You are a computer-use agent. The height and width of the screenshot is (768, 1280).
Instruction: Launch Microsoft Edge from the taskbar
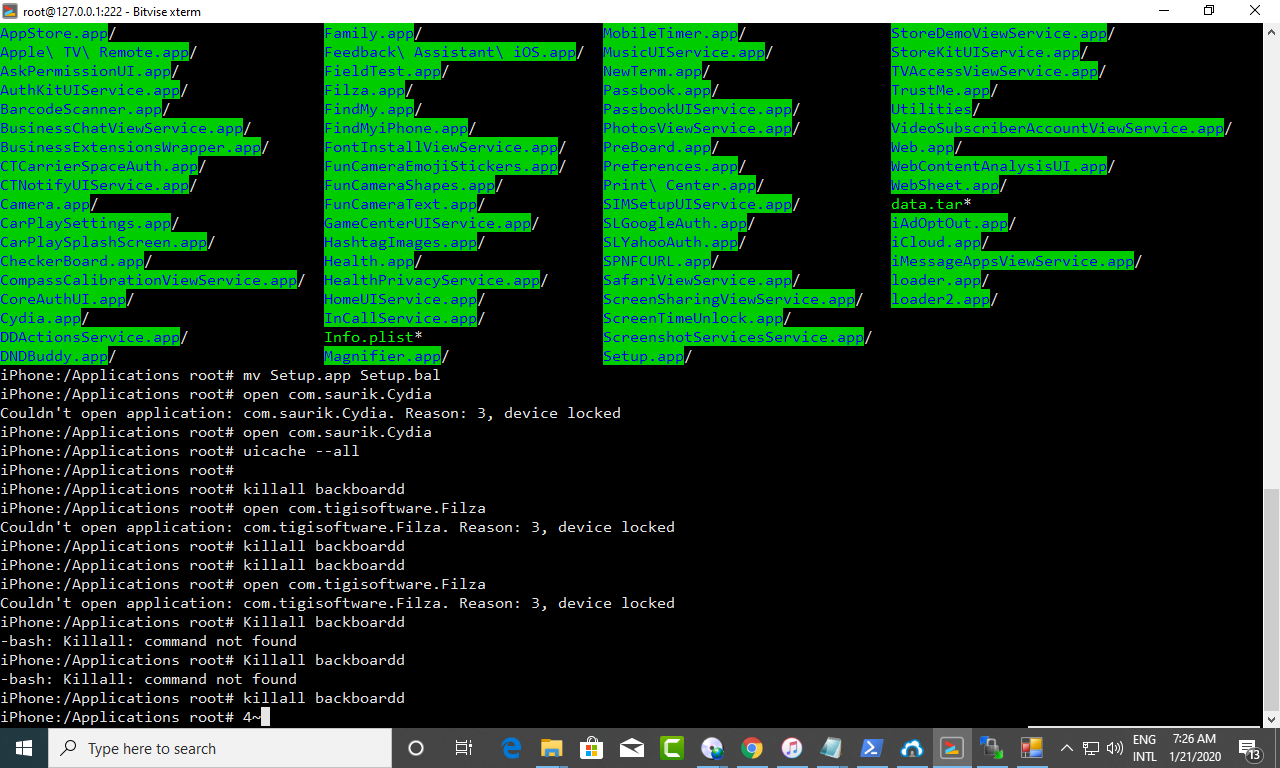pos(512,748)
